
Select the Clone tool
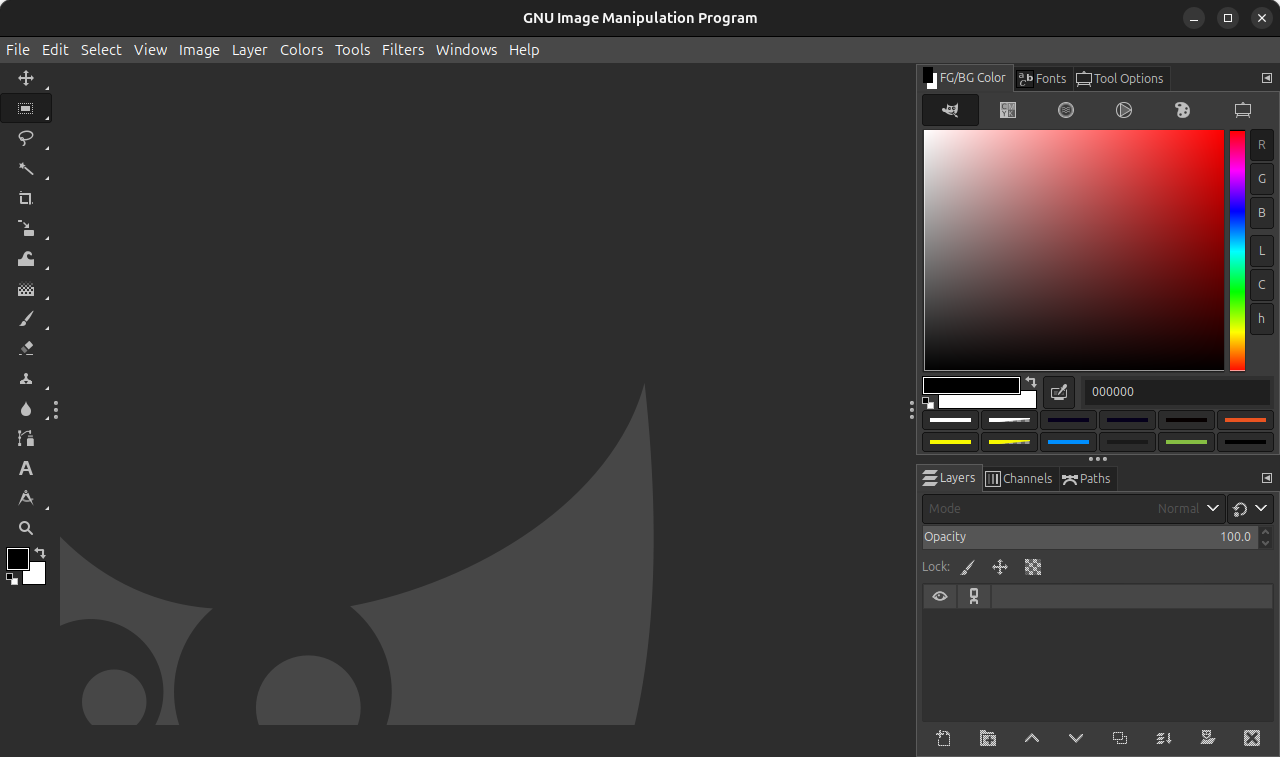[x=25, y=378]
